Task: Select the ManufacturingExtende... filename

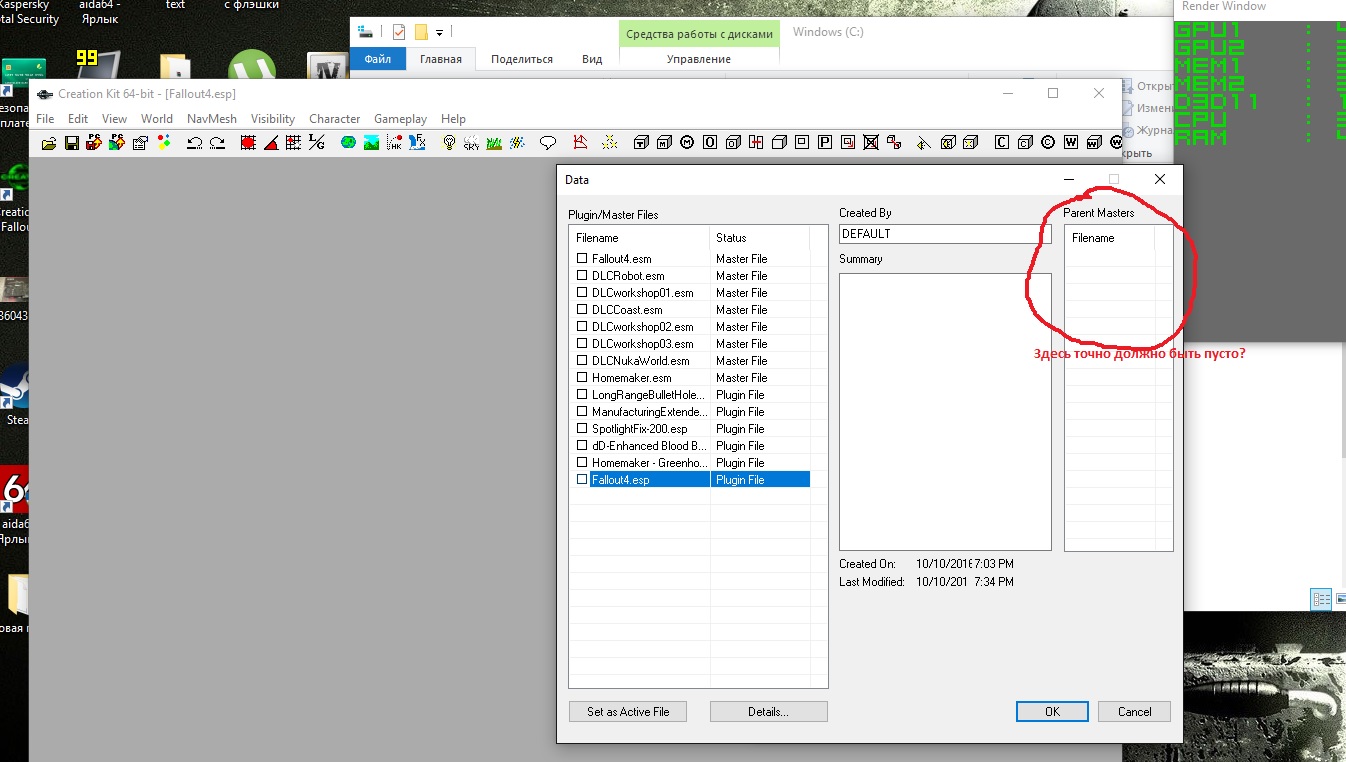Action: pos(649,412)
